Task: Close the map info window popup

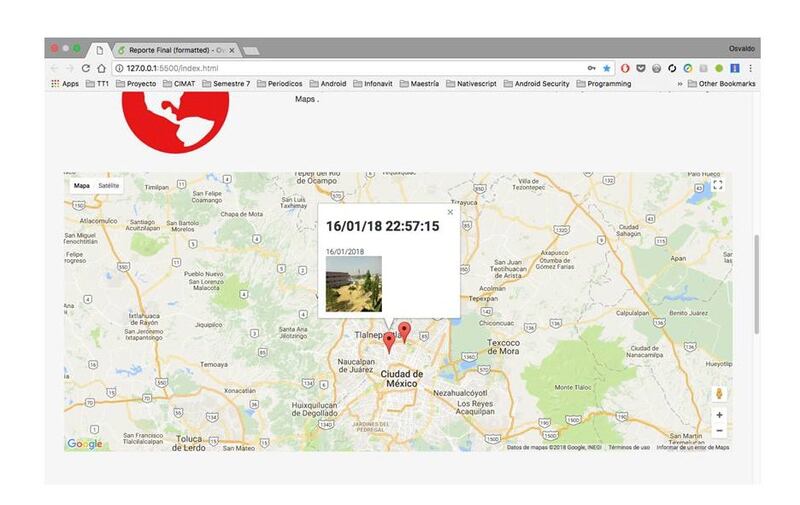Action: click(450, 212)
